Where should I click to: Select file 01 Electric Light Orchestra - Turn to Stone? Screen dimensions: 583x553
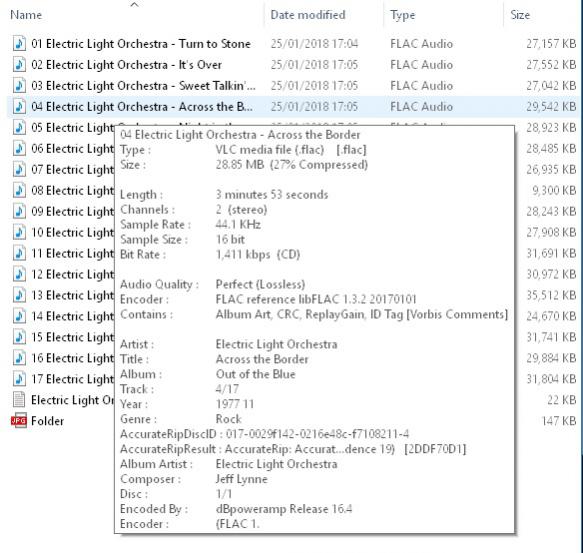tap(141, 44)
